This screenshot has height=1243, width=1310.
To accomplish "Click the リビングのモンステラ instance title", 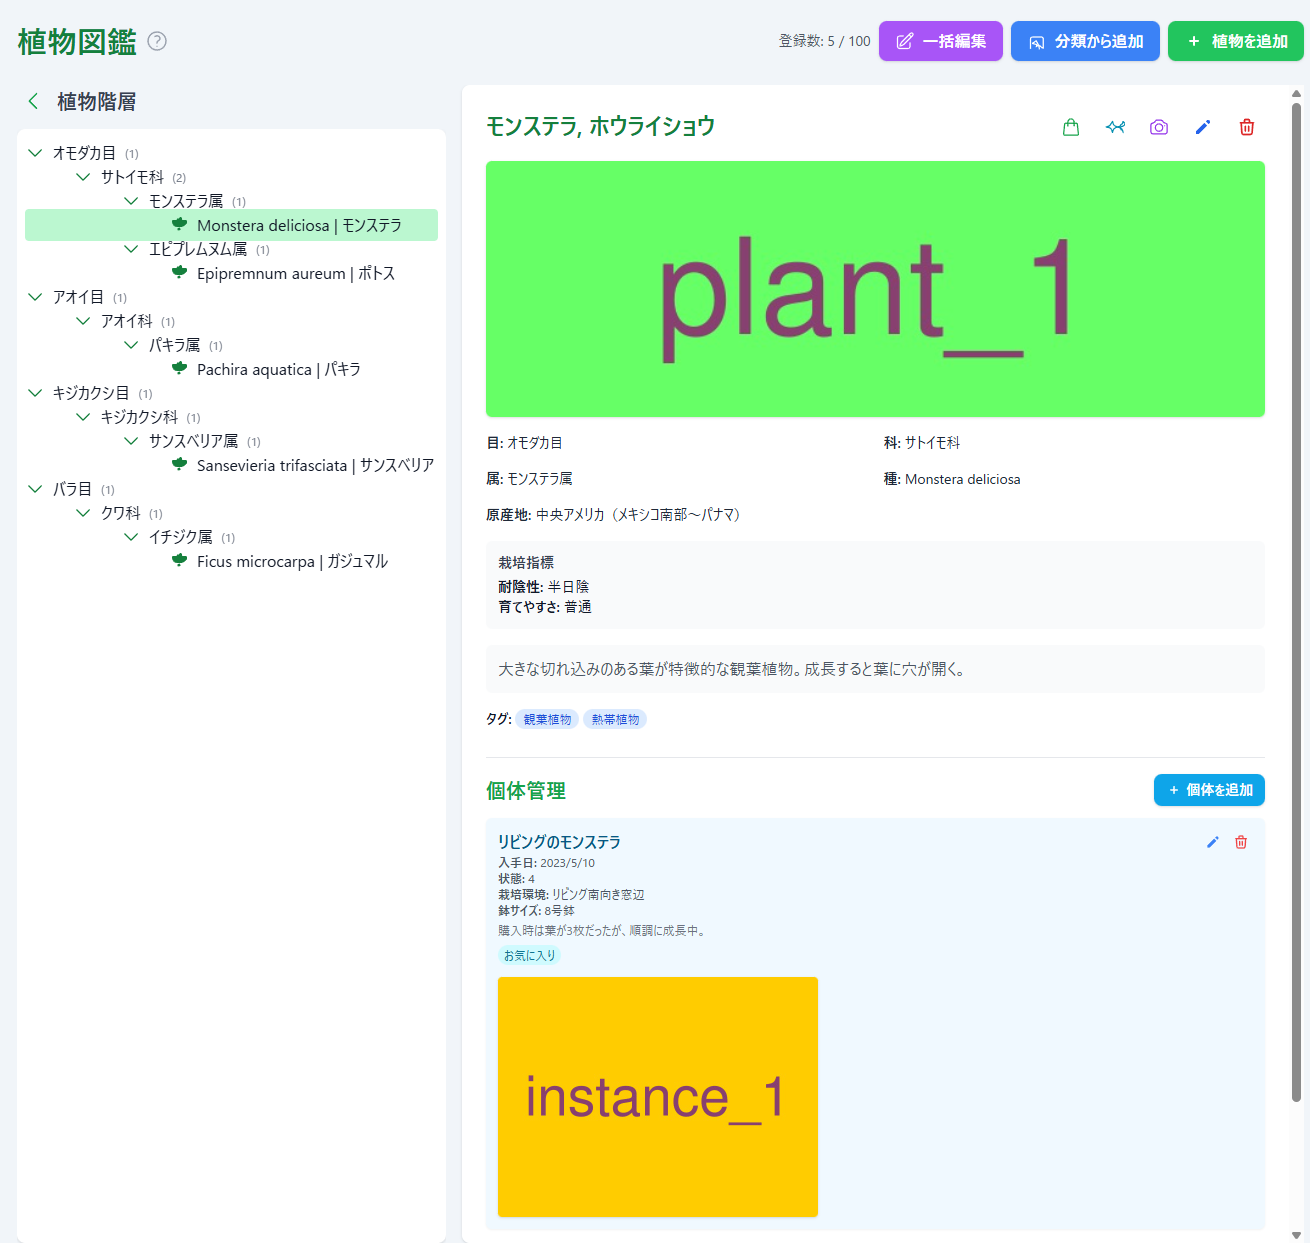I will 559,842.
